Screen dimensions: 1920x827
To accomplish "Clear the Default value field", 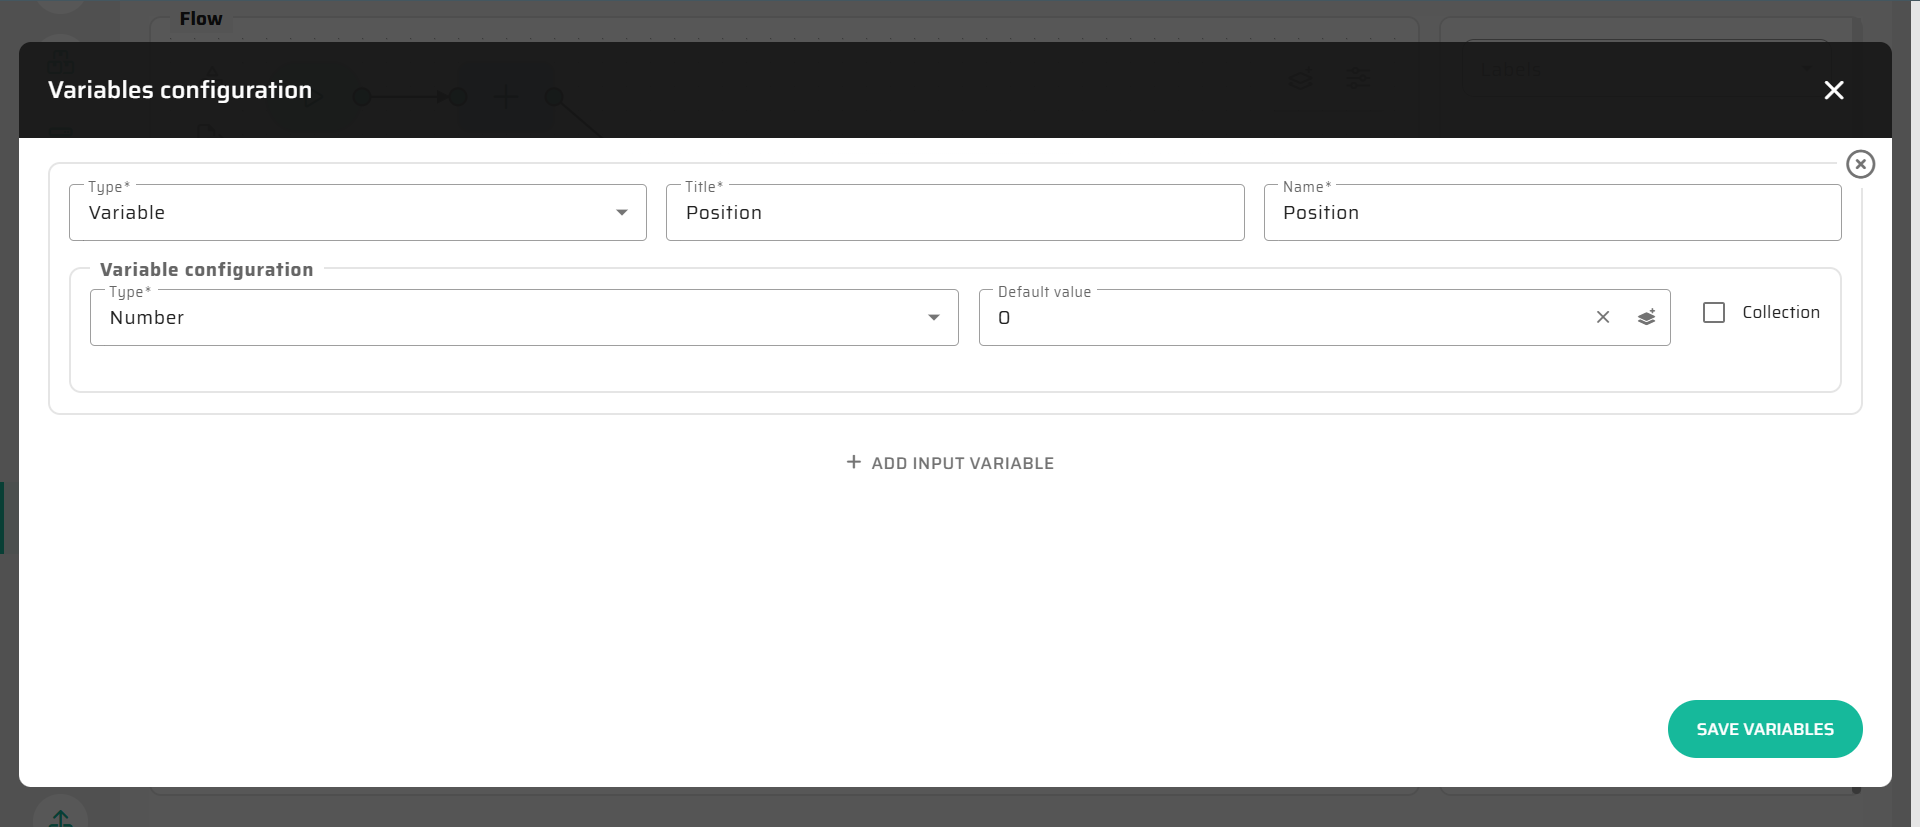I will pos(1602,317).
